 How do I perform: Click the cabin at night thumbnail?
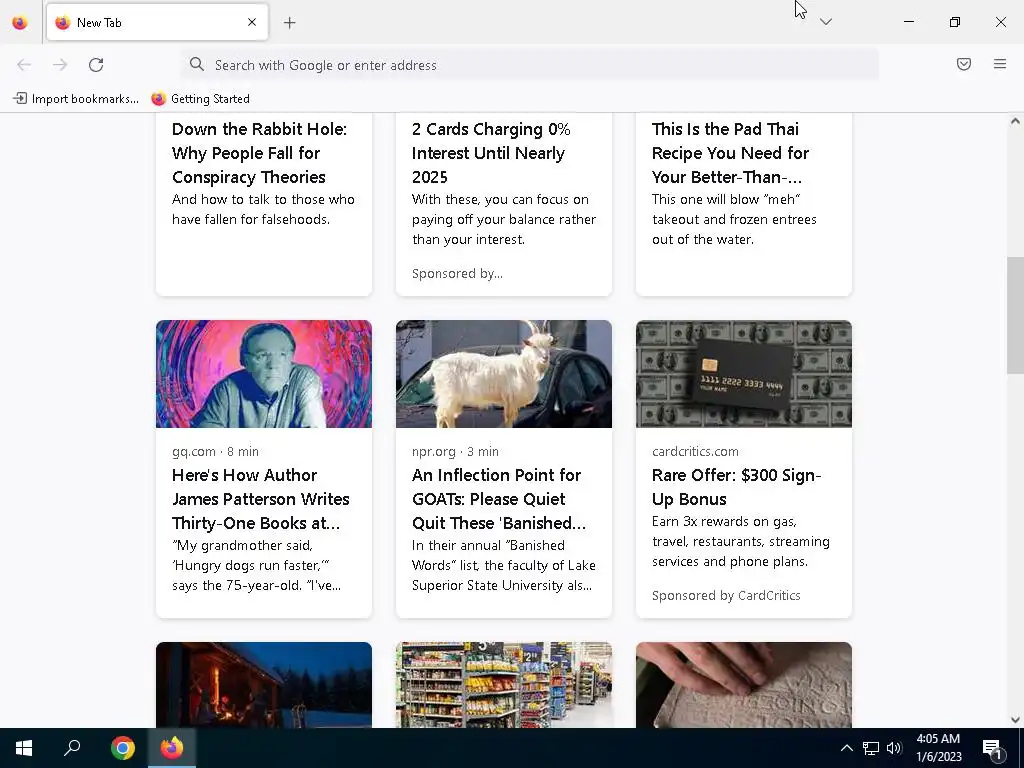[264, 685]
